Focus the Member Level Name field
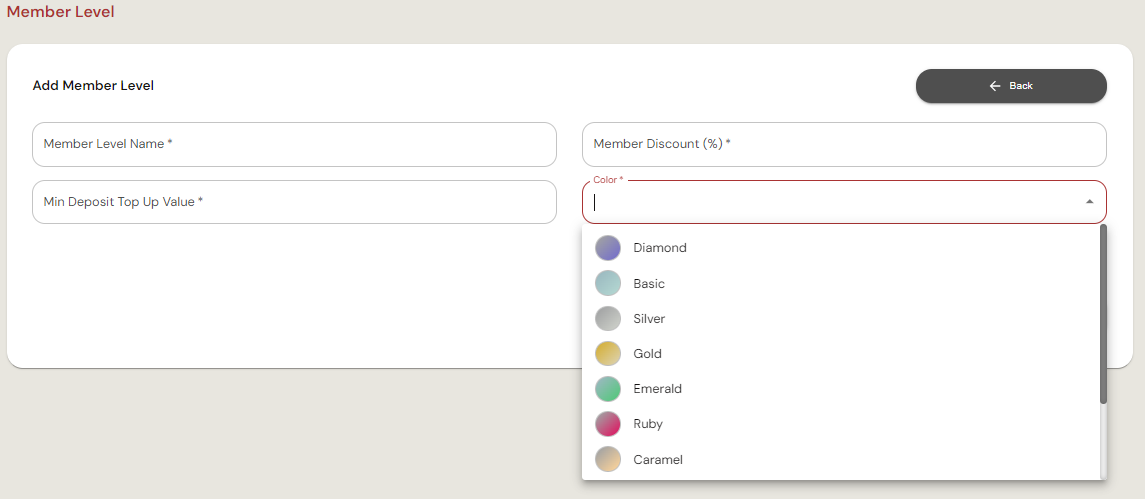Image resolution: width=1145 pixels, height=499 pixels. coord(294,144)
